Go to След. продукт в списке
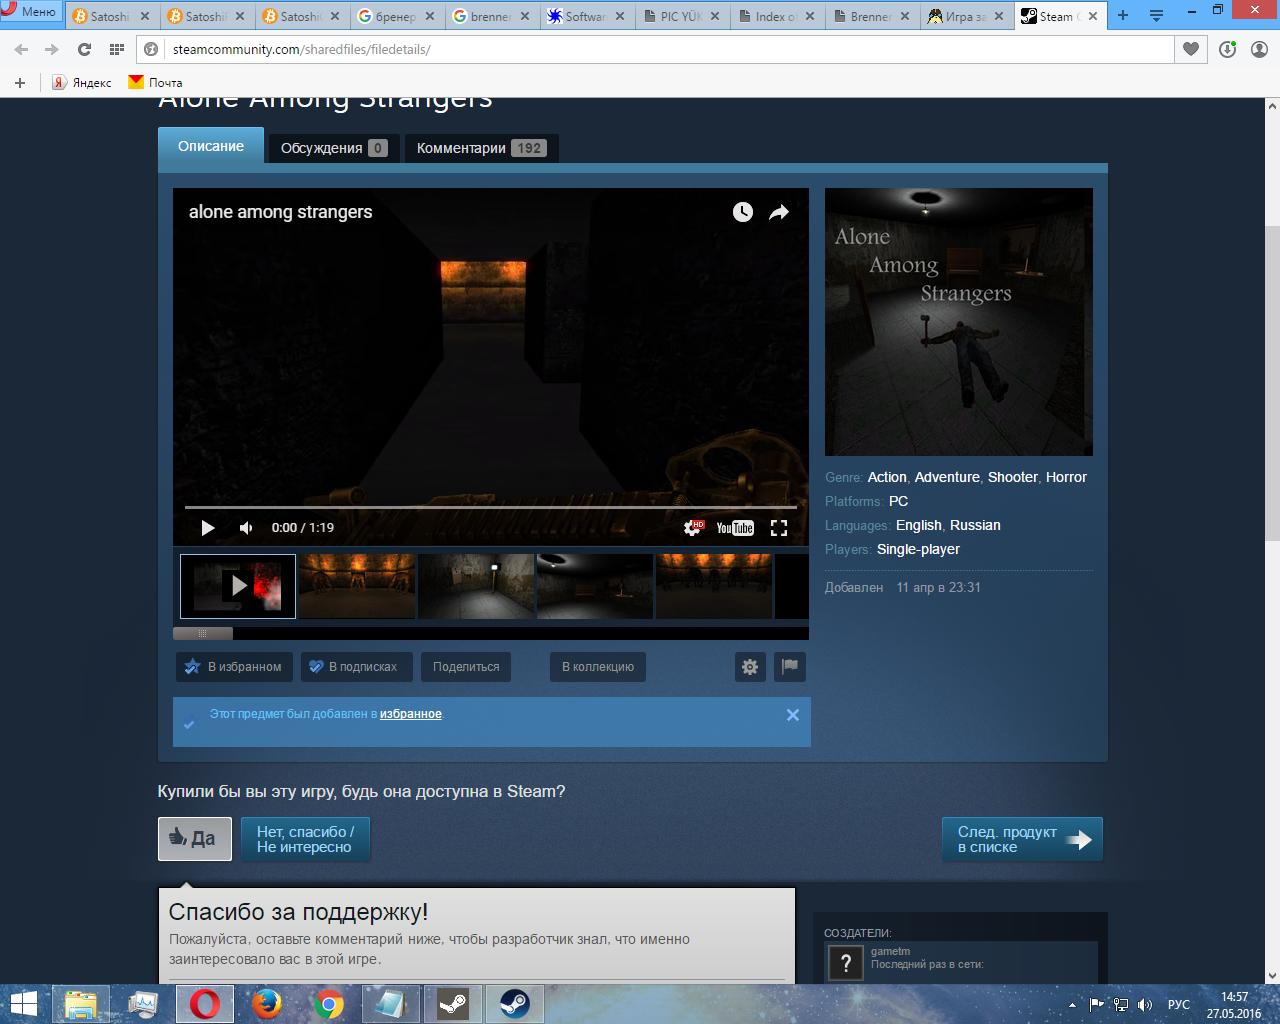Viewport: 1280px width, 1024px height. coord(1022,839)
